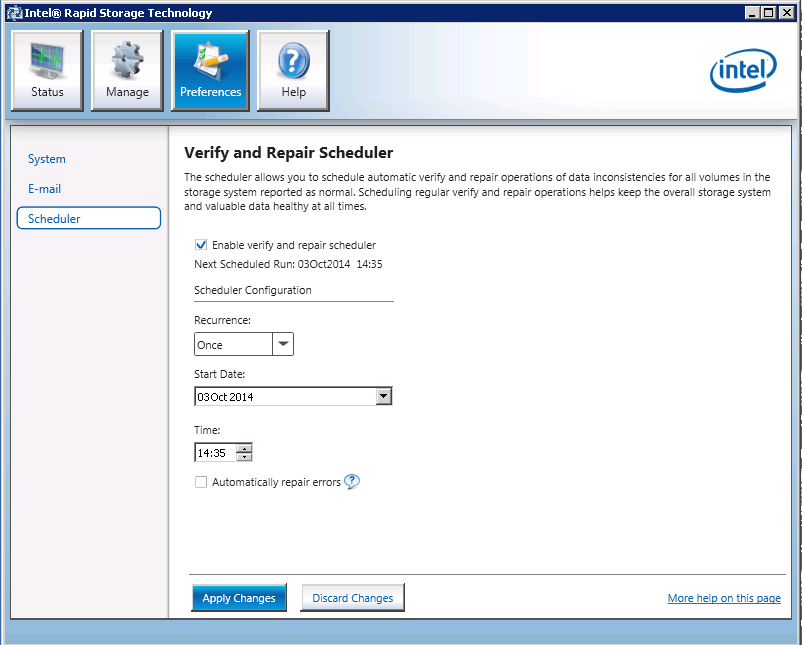Screen dimensions: 802x645
Task: Open the Status monitor icon tab
Action: pyautogui.click(x=47, y=70)
